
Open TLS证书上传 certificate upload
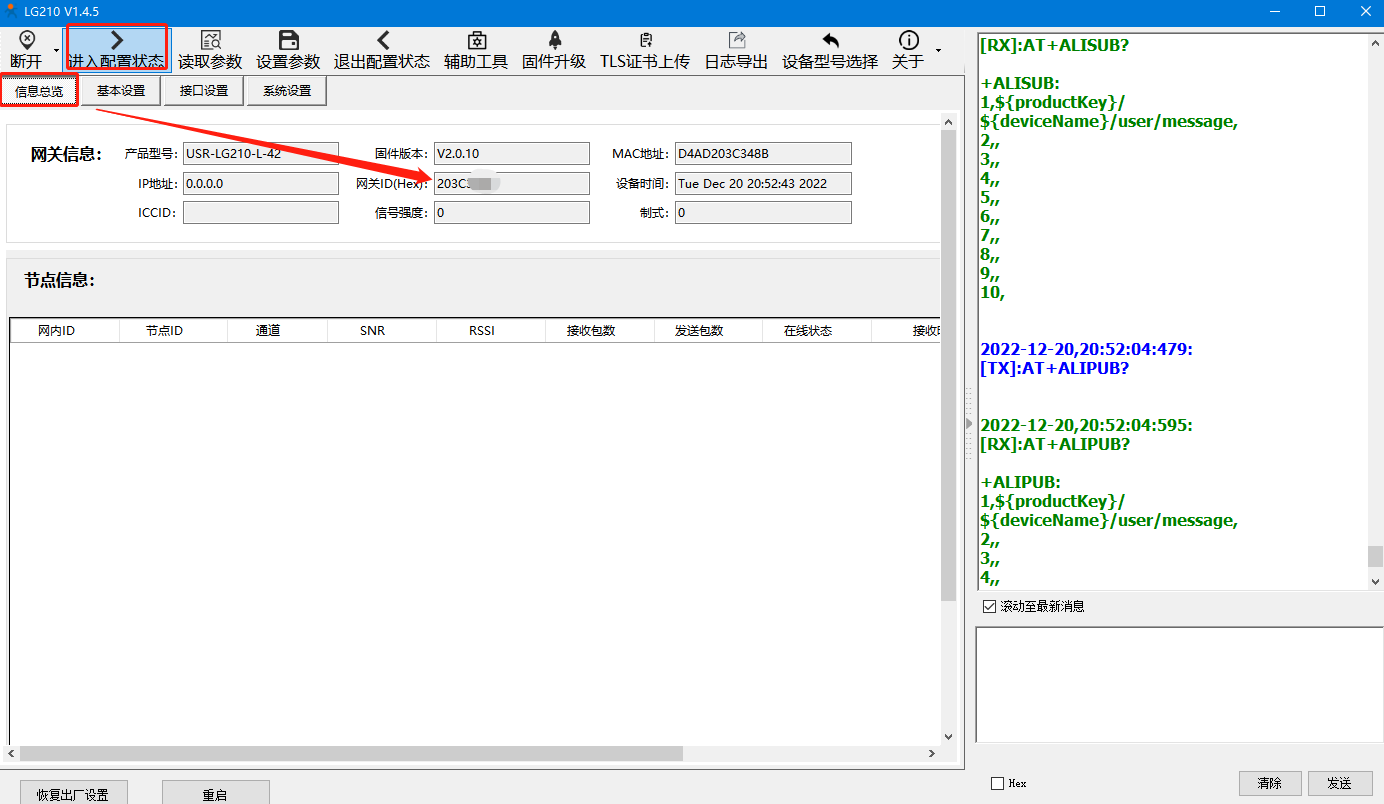645,40
